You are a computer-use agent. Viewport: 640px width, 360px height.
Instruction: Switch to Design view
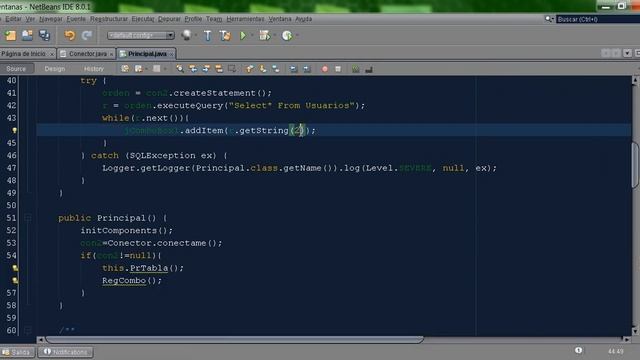tap(55, 69)
